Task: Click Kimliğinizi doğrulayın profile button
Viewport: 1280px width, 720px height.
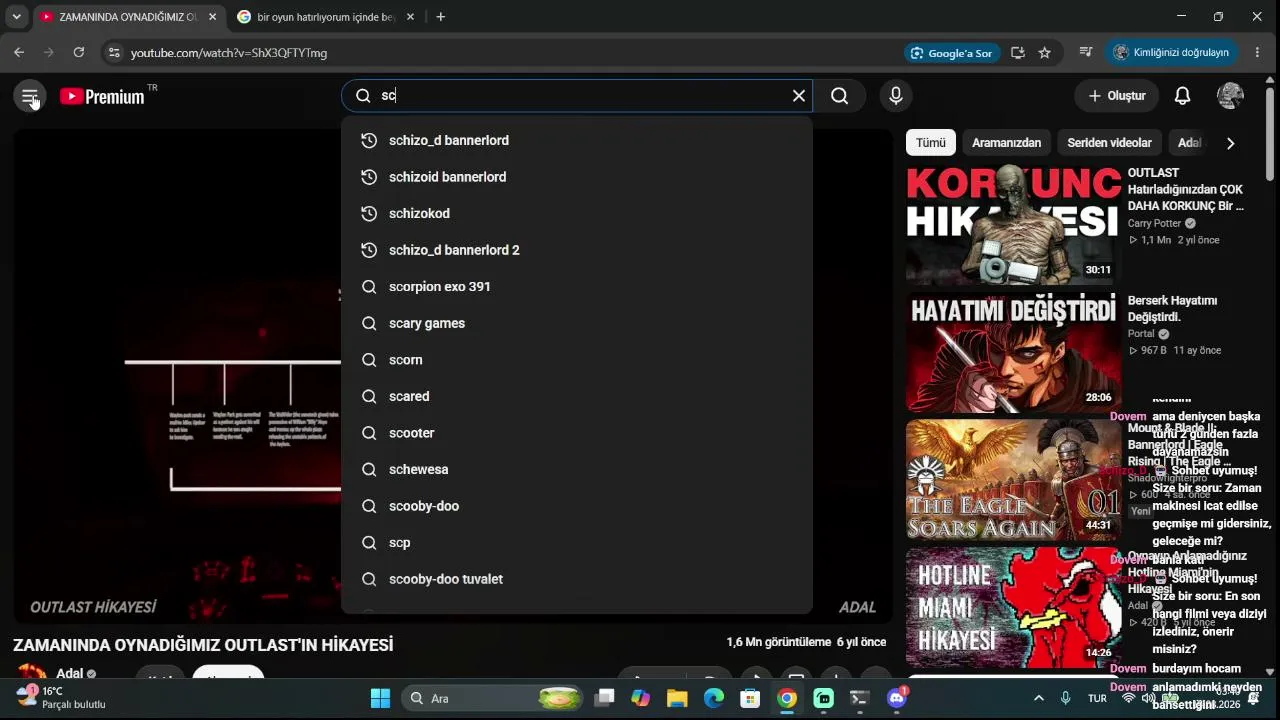Action: pyautogui.click(x=1171, y=52)
